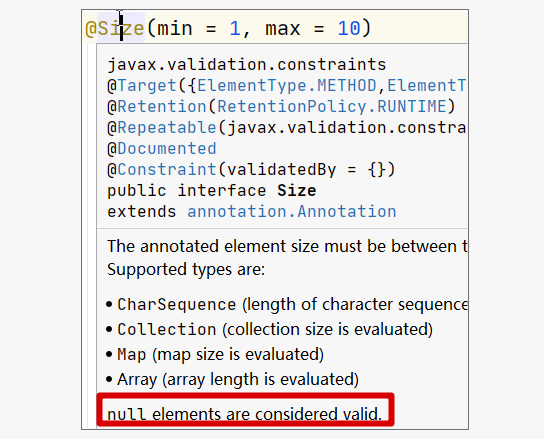Image resolution: width=544 pixels, height=439 pixels.
Task: Click the partially visible second ElementType link
Action: pos(427,85)
